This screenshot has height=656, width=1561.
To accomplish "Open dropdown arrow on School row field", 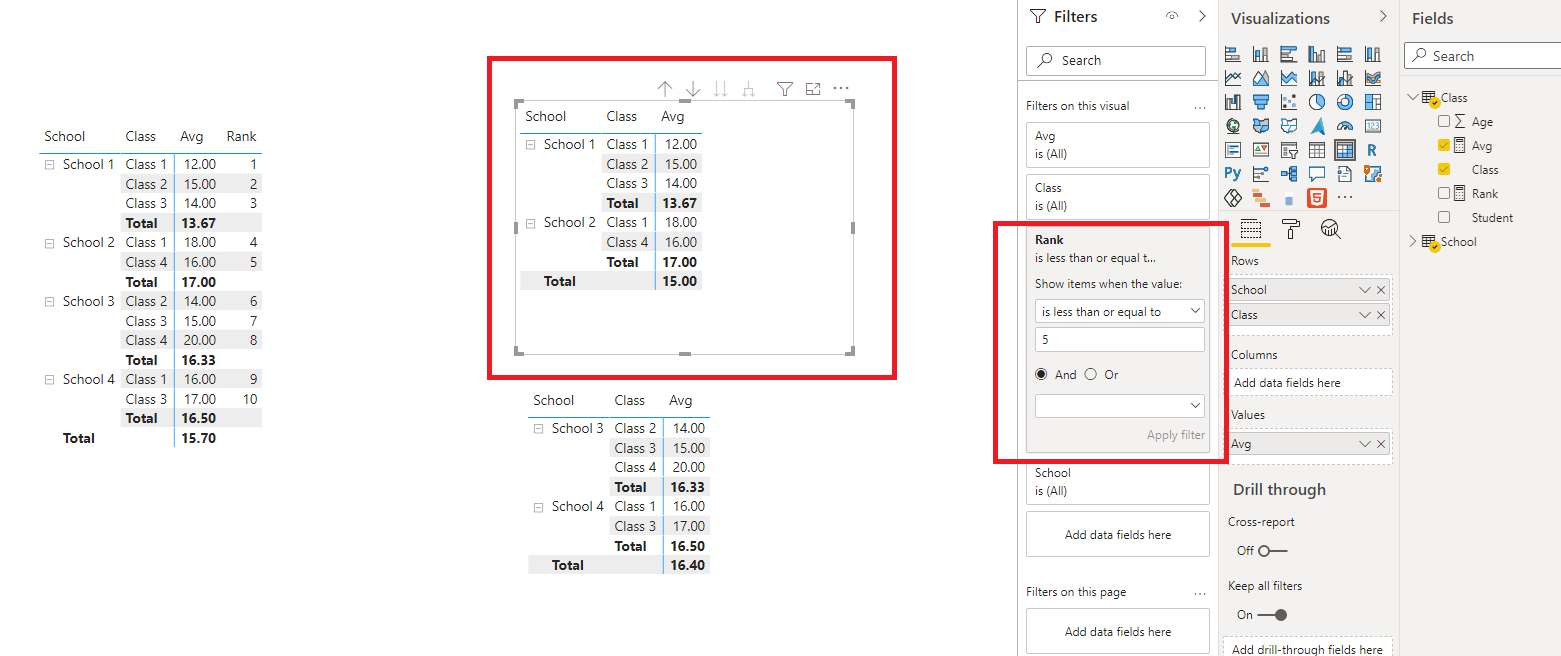I will 1365,290.
